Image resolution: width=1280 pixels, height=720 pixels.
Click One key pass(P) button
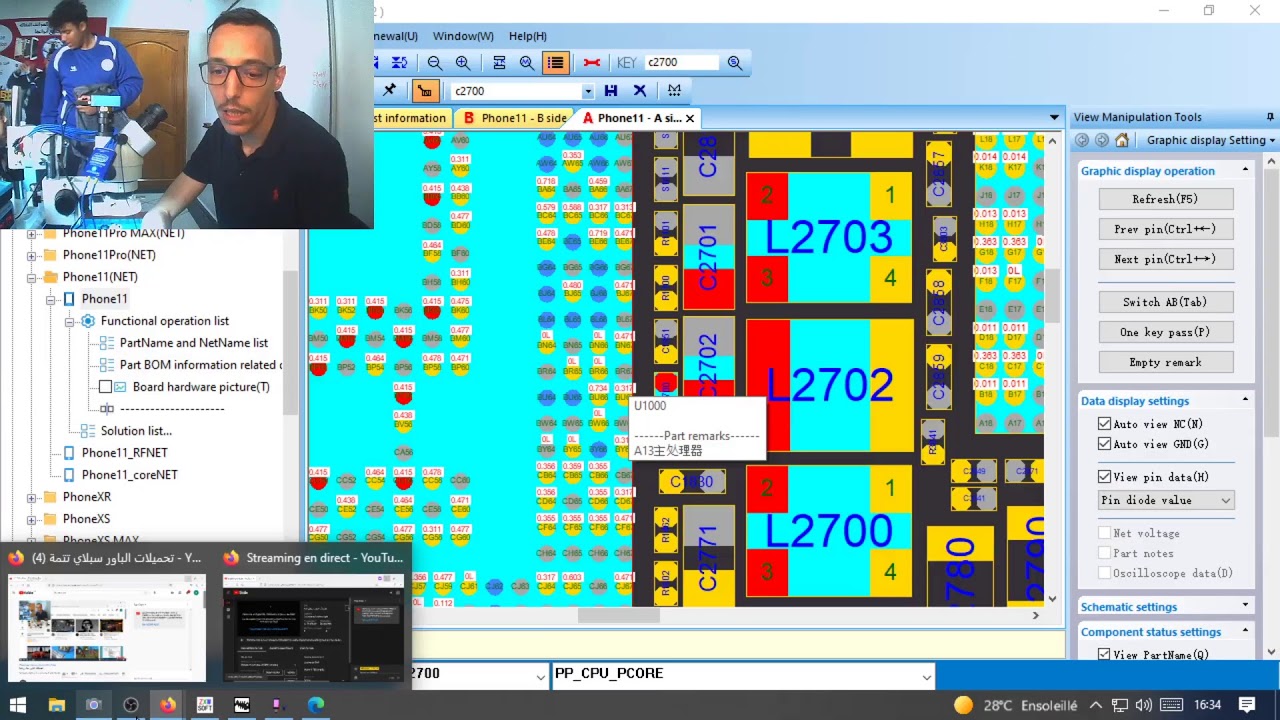click(1165, 332)
